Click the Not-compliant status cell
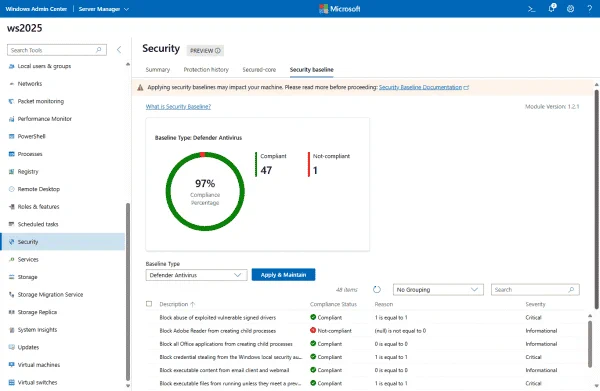 pos(331,331)
